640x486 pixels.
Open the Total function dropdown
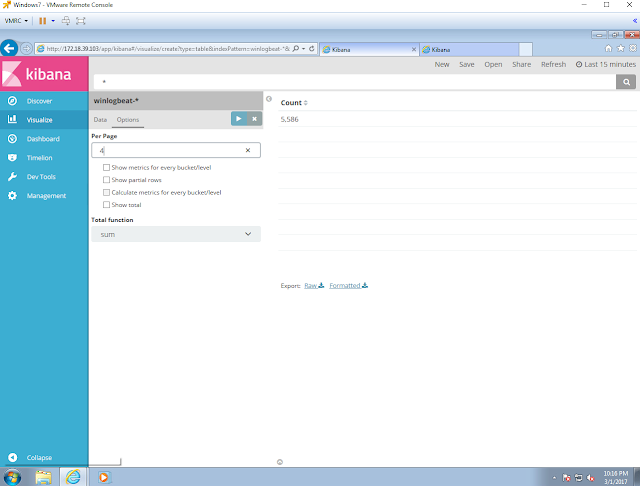tap(176, 234)
